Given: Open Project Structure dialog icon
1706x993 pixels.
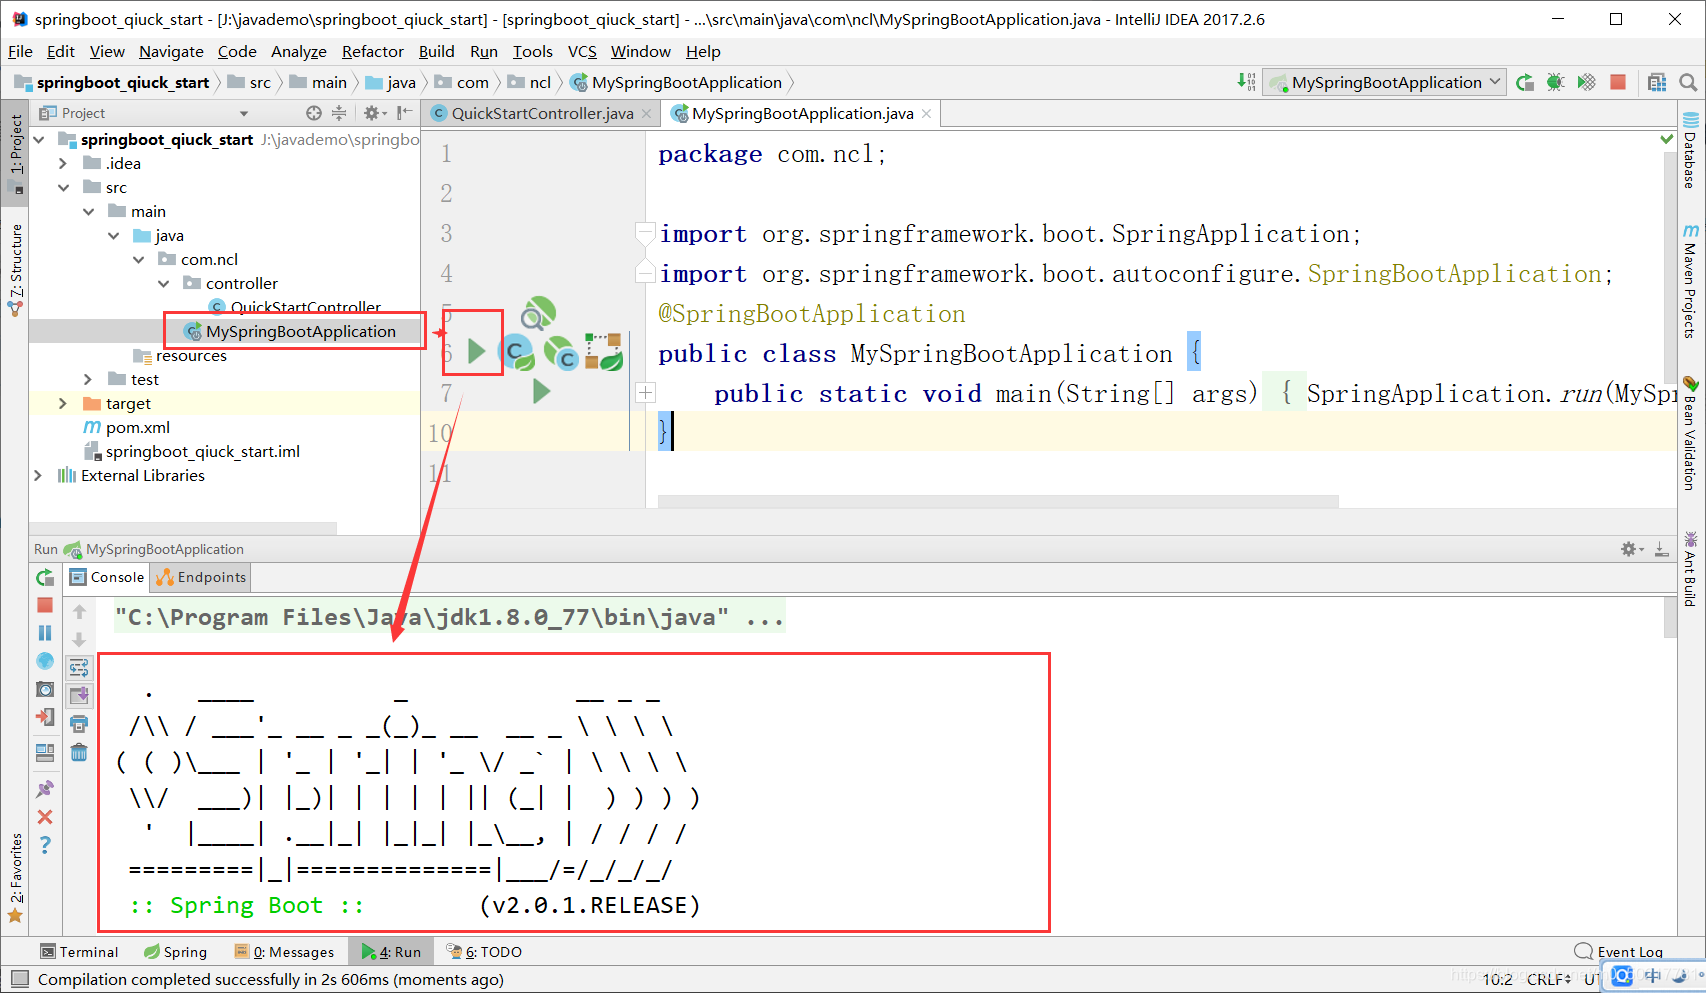Looking at the screenshot, I should click(x=1657, y=82).
